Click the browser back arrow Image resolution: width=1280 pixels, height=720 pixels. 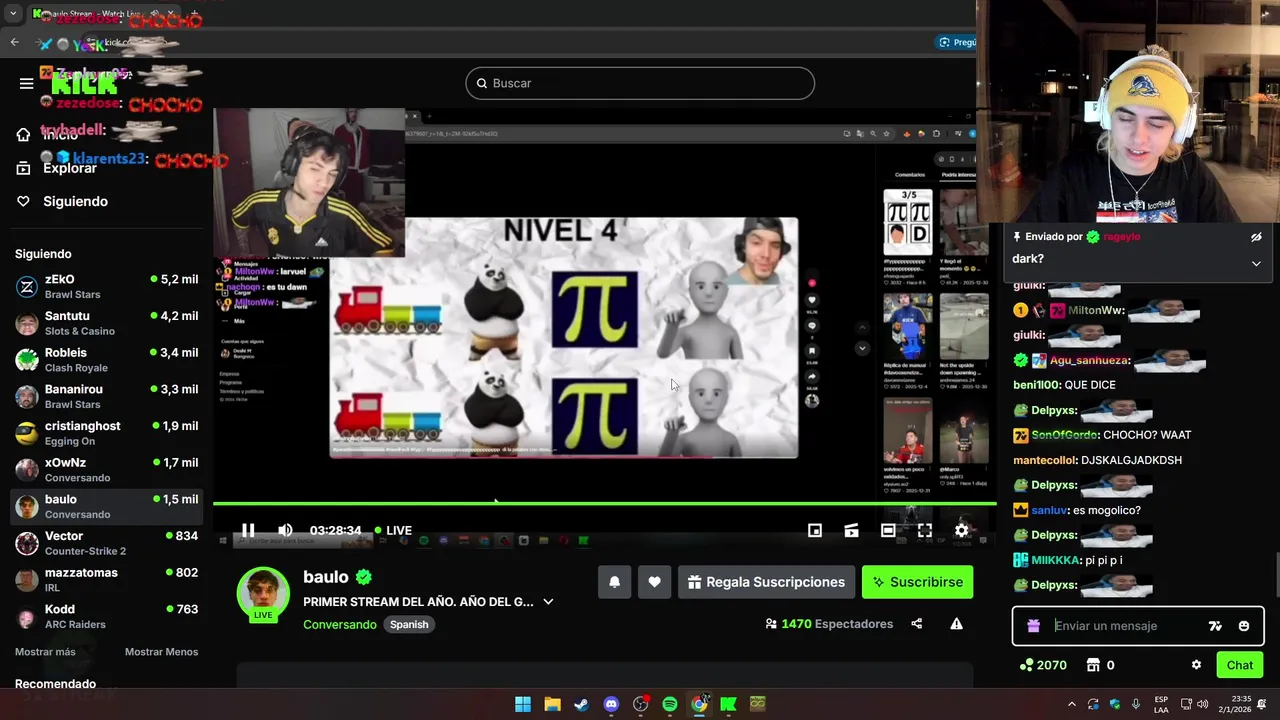point(14,42)
